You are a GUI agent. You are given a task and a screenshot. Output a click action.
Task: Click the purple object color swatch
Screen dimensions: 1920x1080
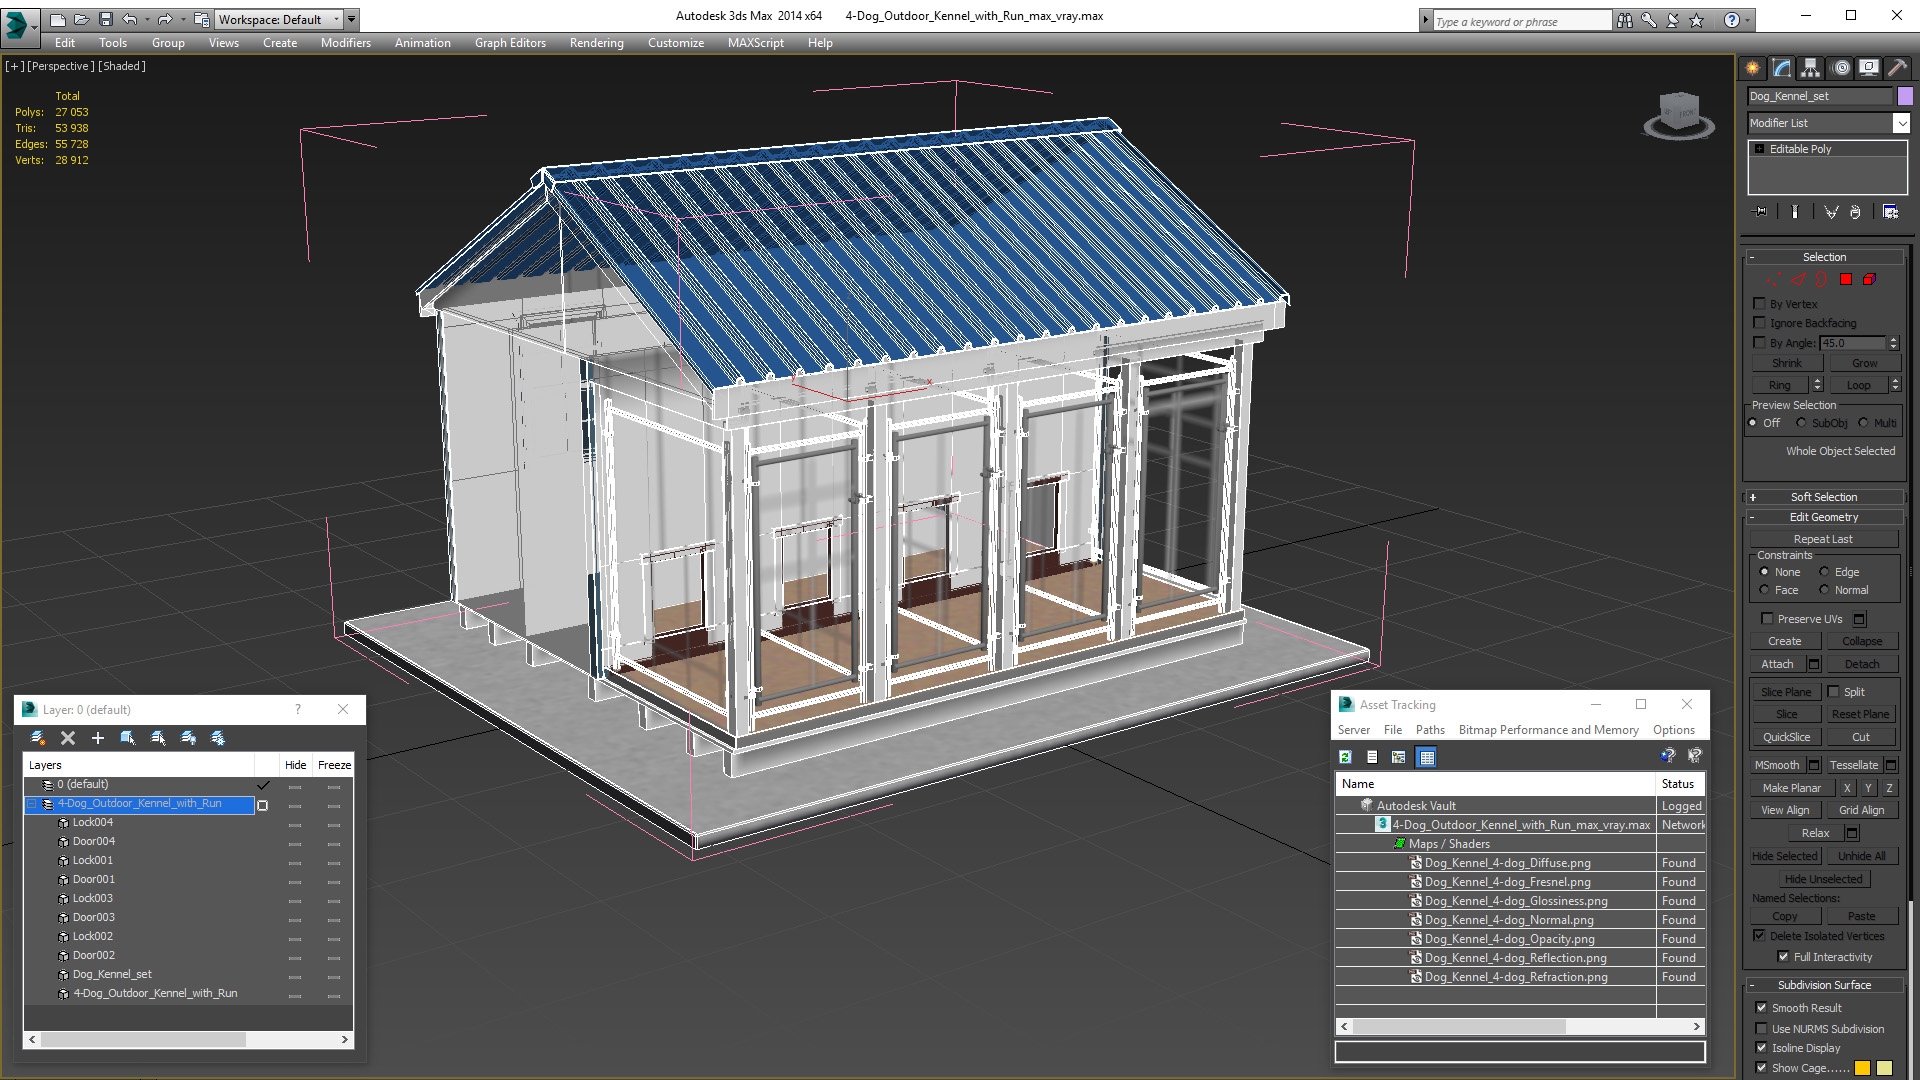(1905, 96)
